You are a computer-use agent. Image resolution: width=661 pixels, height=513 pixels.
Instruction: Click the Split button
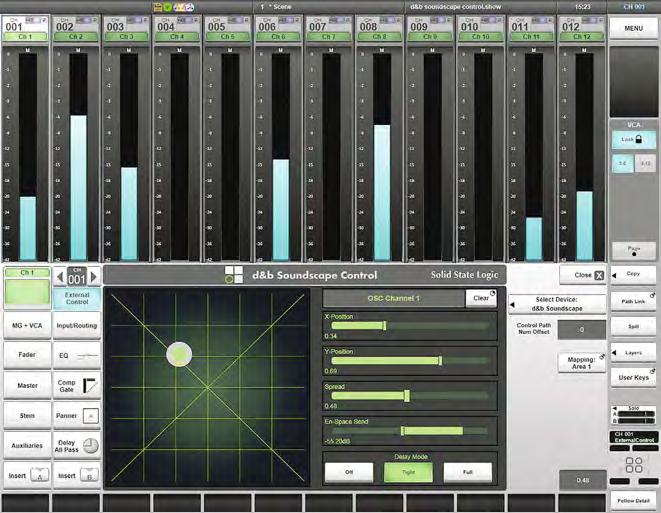pyautogui.click(x=633, y=327)
